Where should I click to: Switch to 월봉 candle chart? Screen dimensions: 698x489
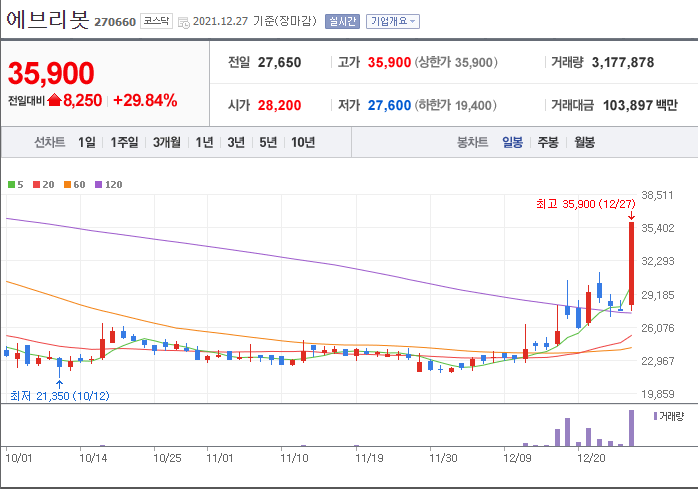[x=584, y=143]
